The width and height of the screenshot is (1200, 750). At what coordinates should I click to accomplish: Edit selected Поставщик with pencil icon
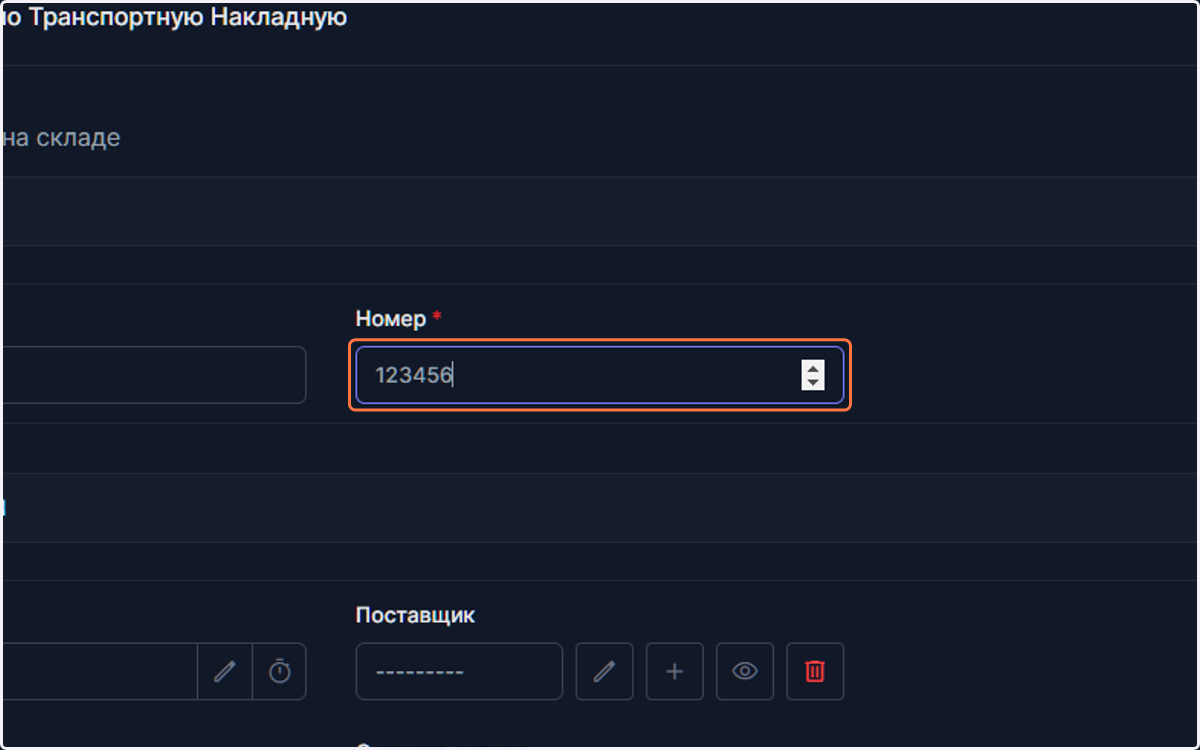604,671
